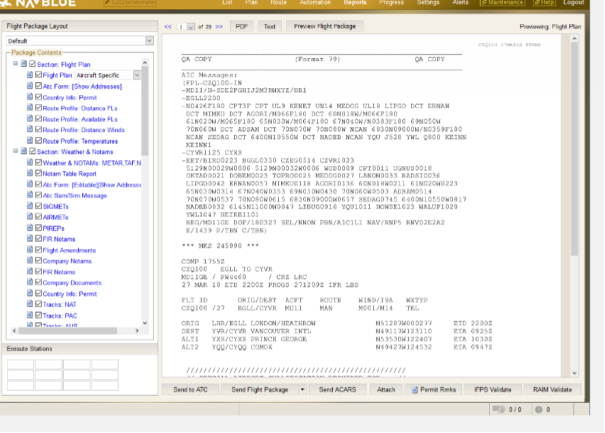Uncheck the Notam Table Report checkbox
This screenshot has width=605, height=433.
click(x=38, y=173)
